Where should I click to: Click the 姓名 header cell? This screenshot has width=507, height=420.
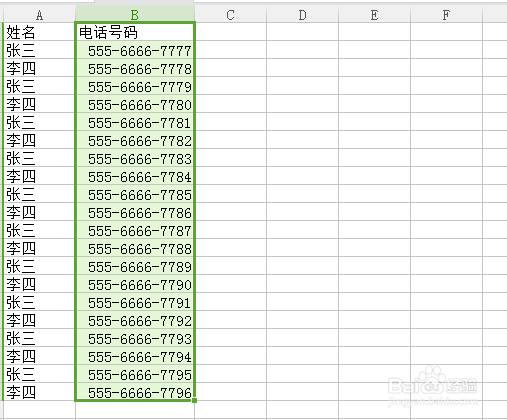point(39,32)
